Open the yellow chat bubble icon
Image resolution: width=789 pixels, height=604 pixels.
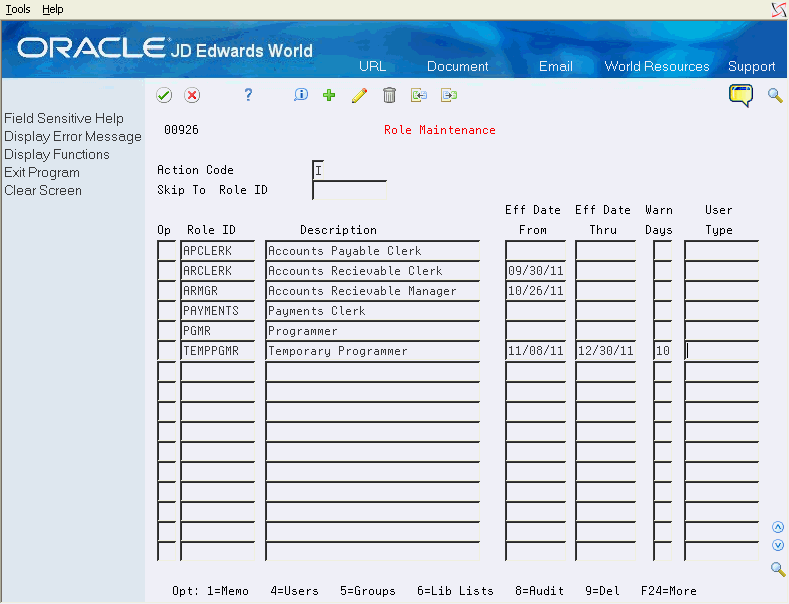pos(741,95)
